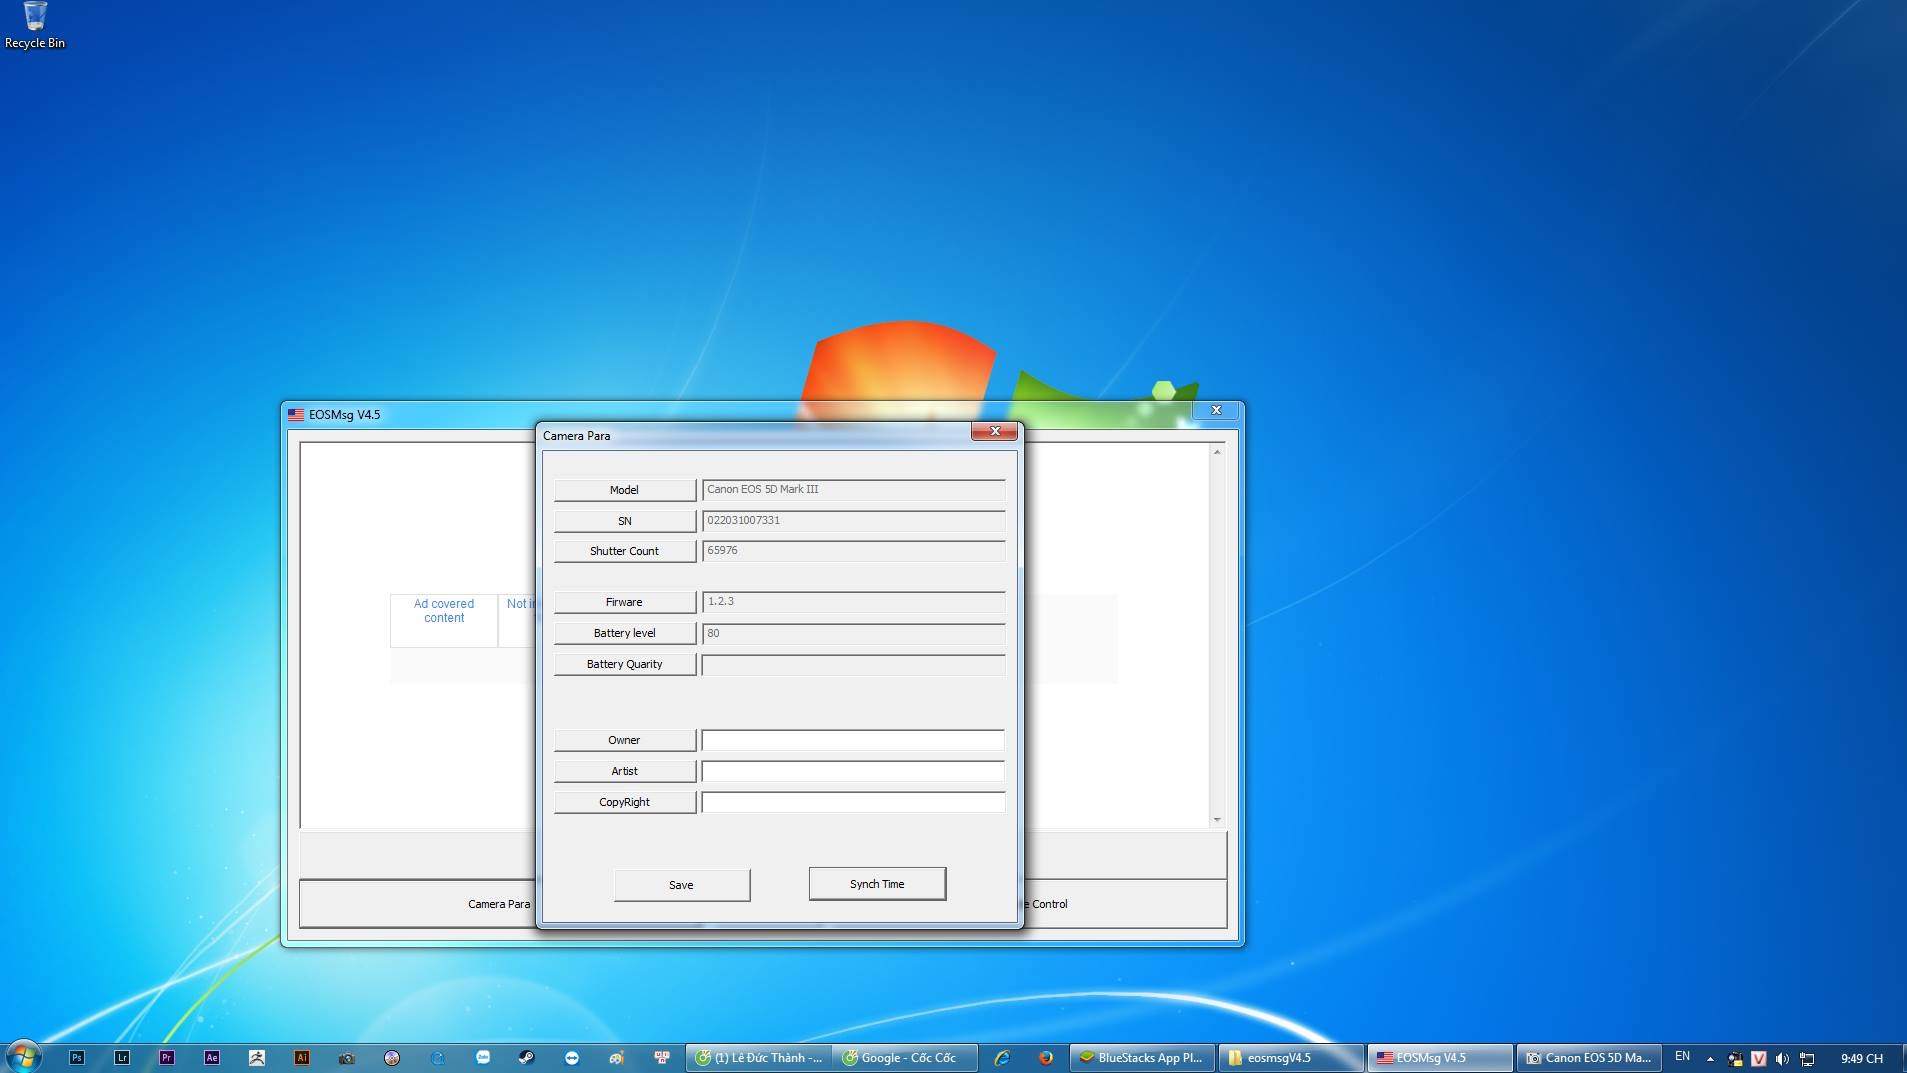This screenshot has height=1073, width=1907.
Task: Click the Shutter Count label button
Action: (624, 551)
